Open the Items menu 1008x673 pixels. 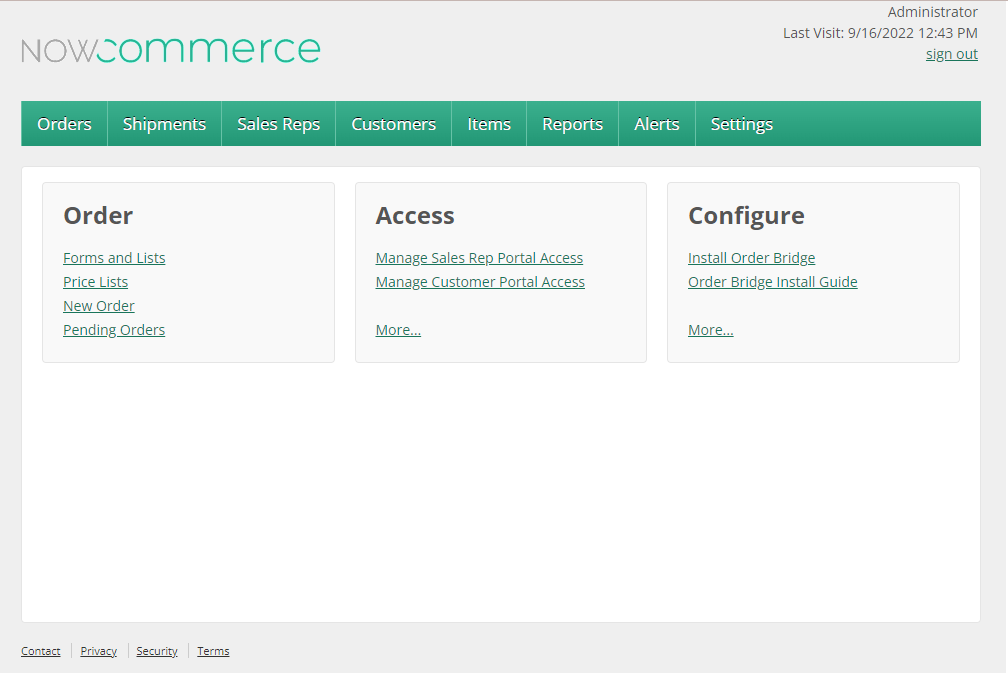pos(489,124)
